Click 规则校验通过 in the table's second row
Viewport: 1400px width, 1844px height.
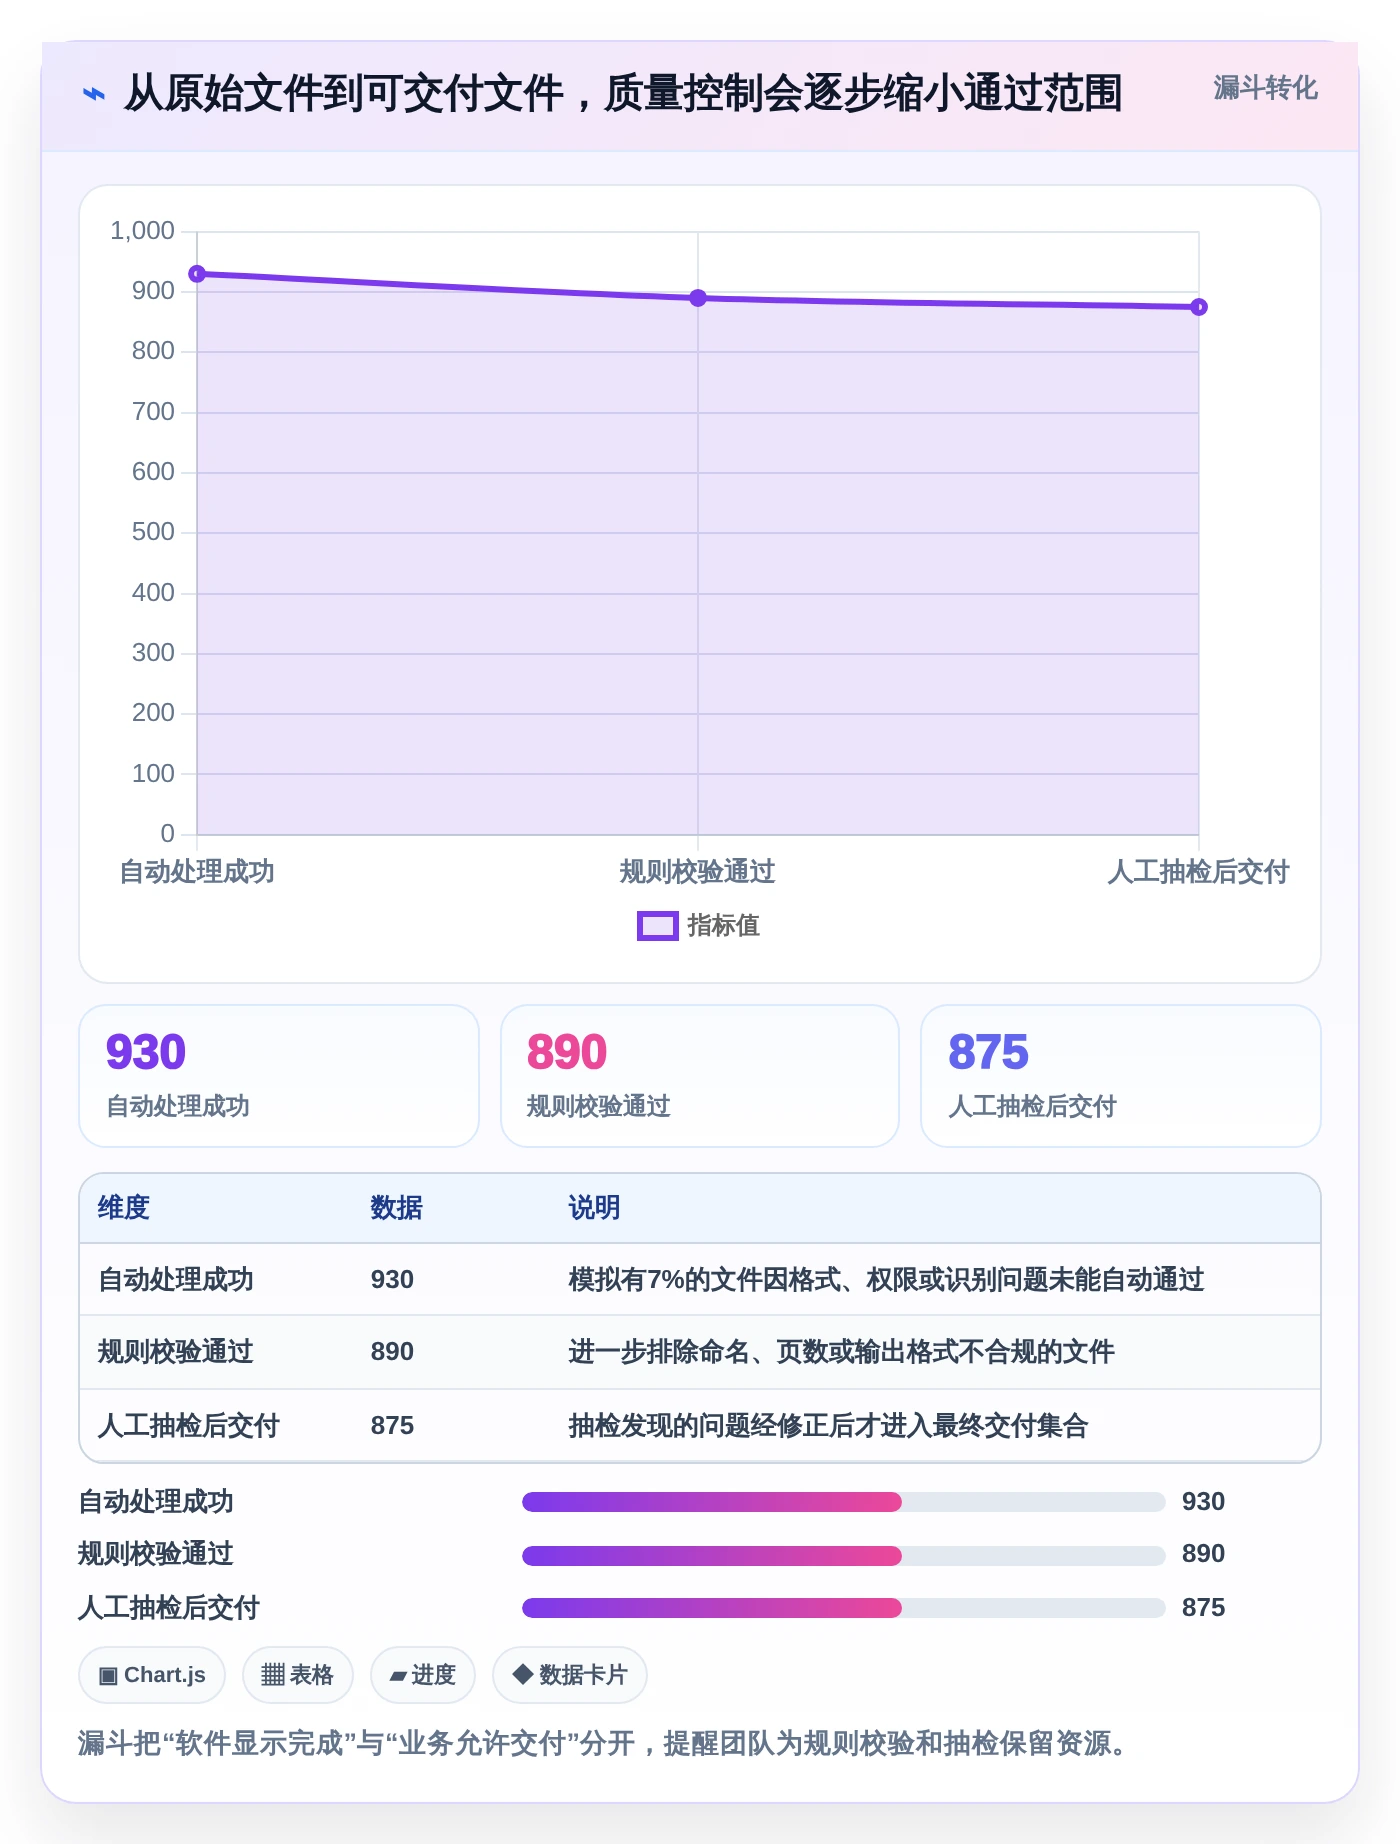point(176,1352)
